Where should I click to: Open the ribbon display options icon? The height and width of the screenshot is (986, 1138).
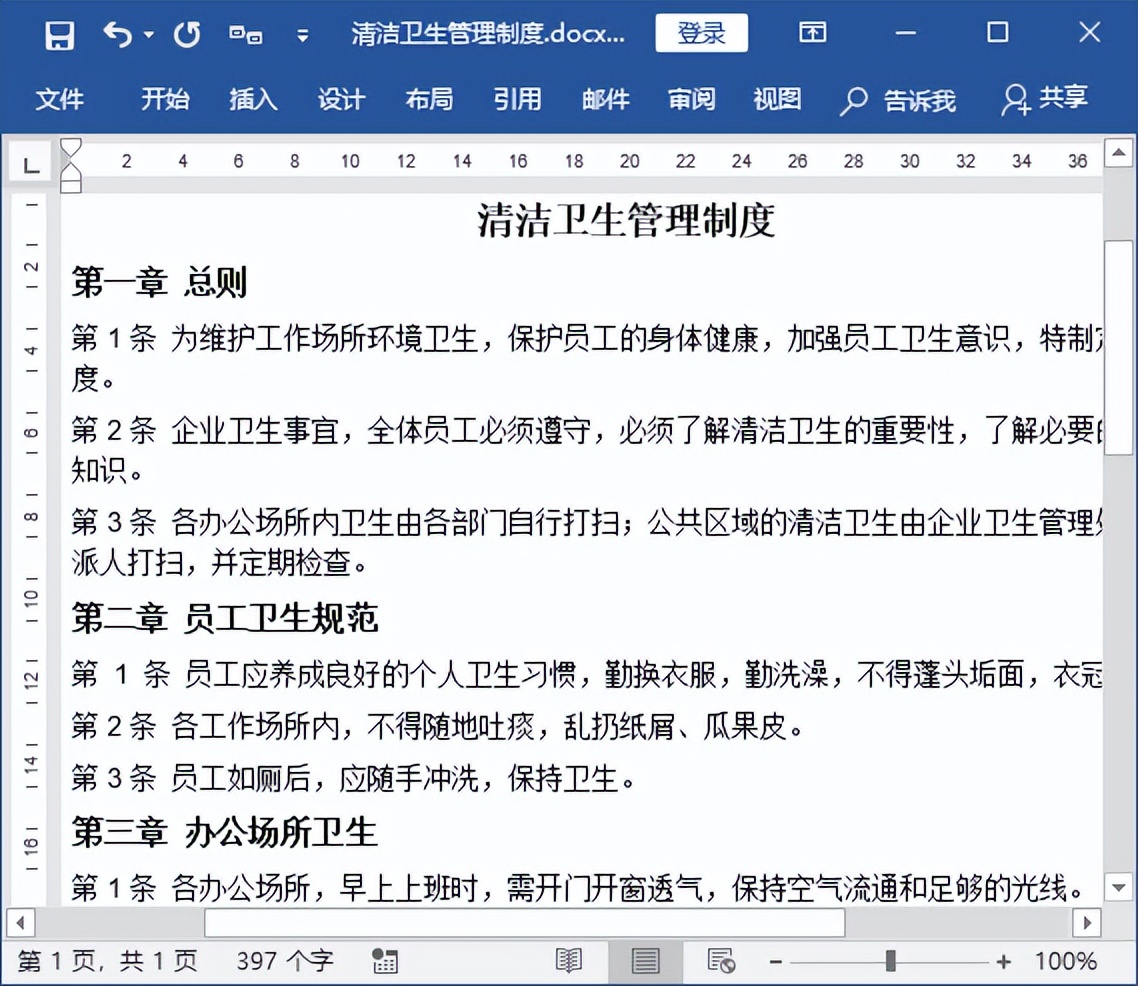coord(811,32)
